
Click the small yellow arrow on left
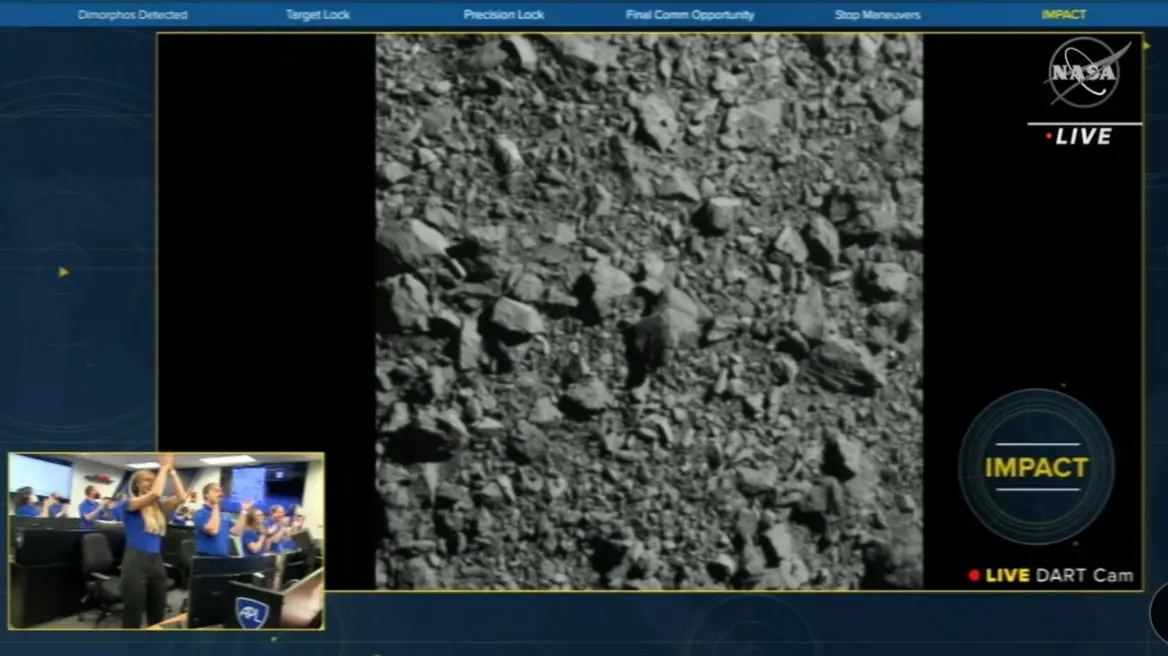[64, 271]
